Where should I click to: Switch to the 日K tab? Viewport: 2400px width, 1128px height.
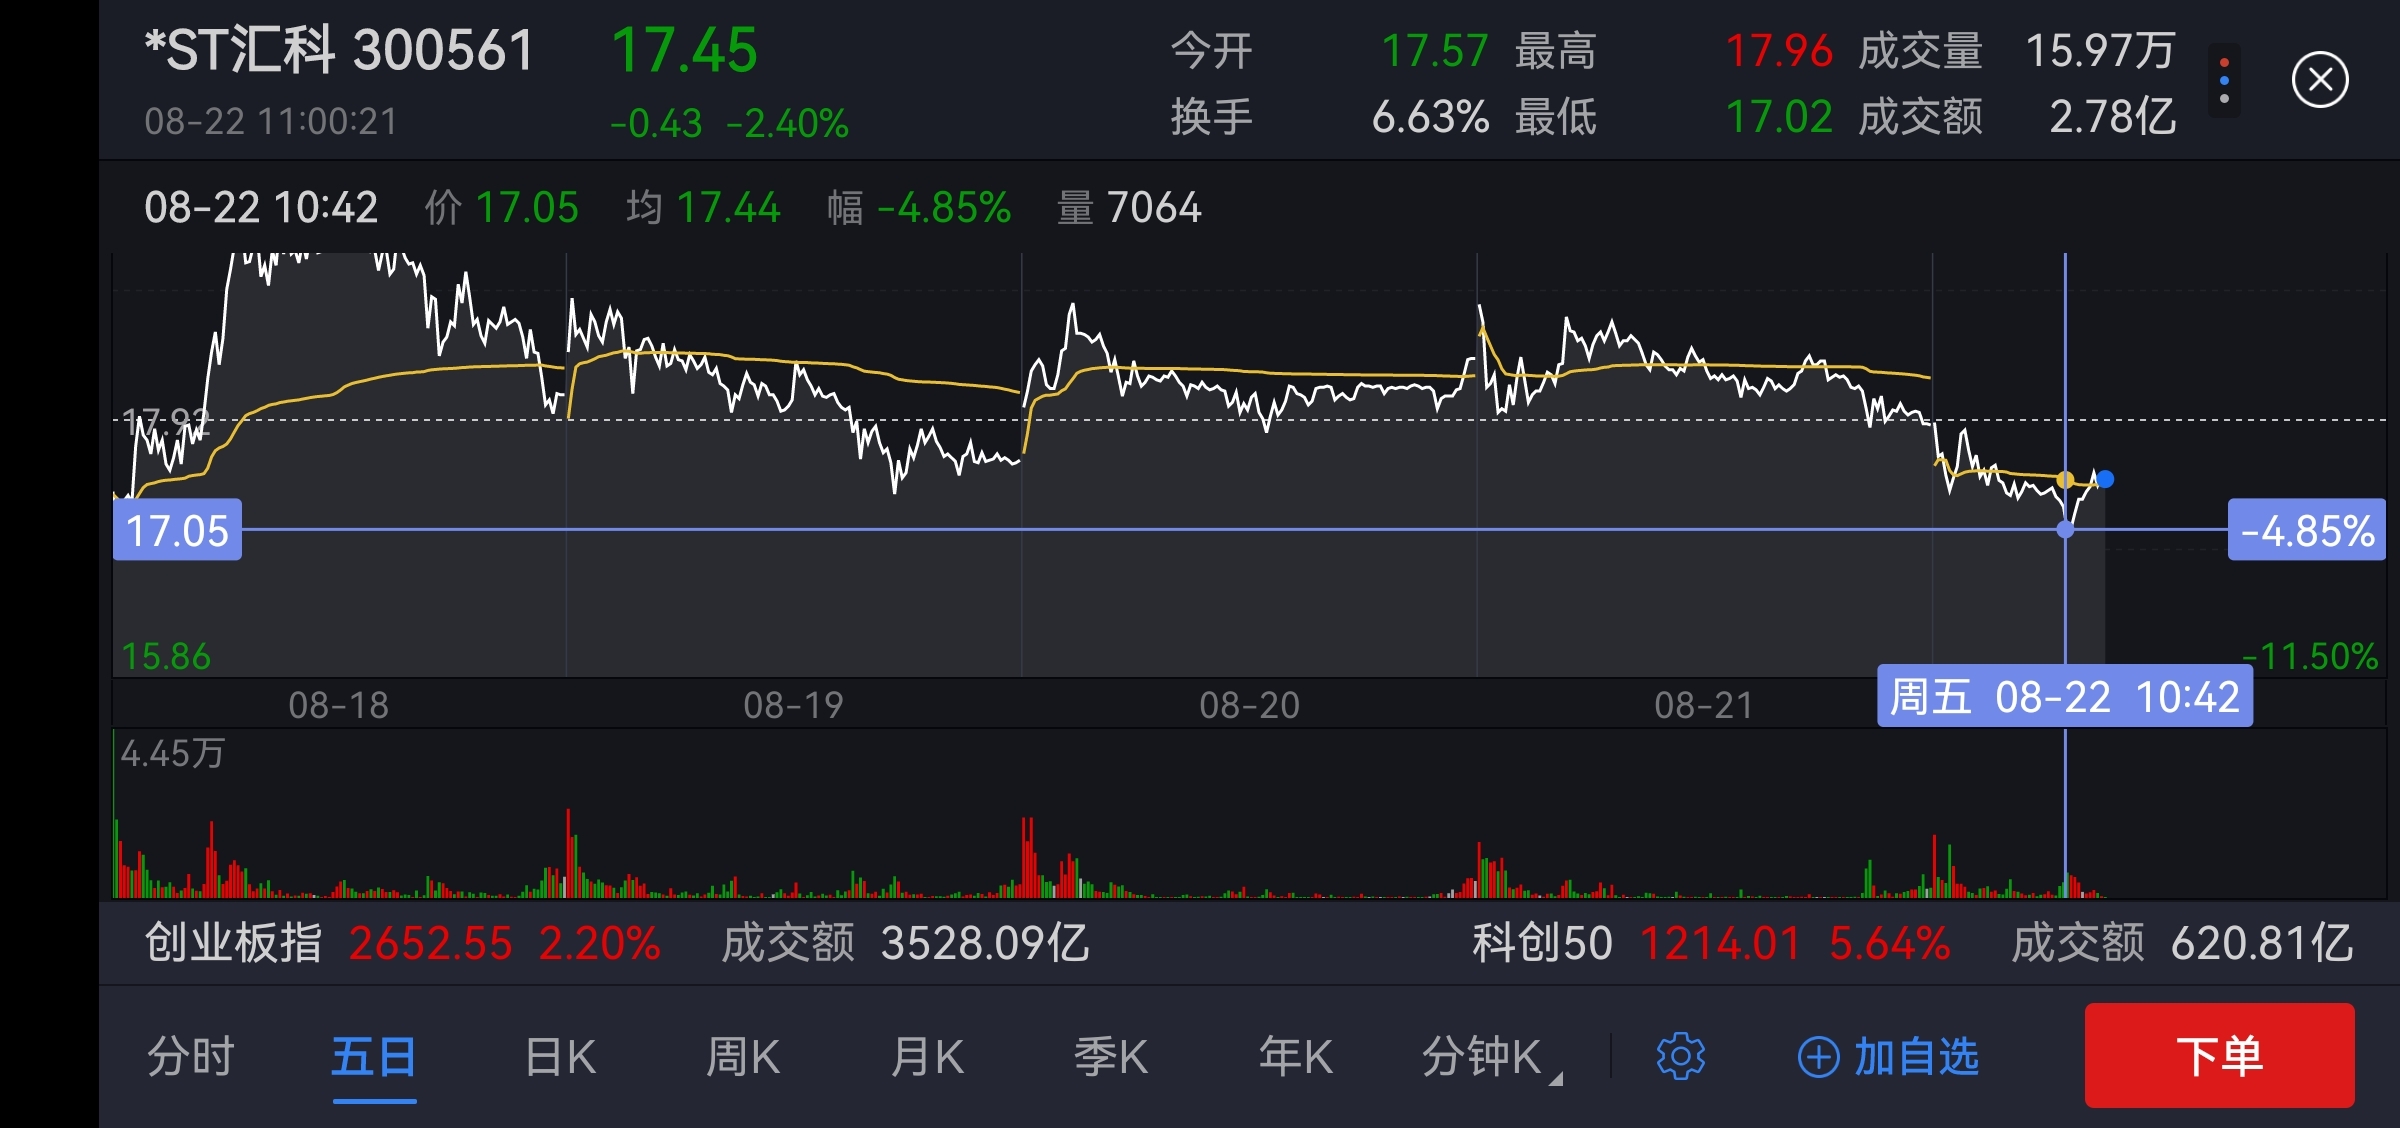pos(560,1056)
